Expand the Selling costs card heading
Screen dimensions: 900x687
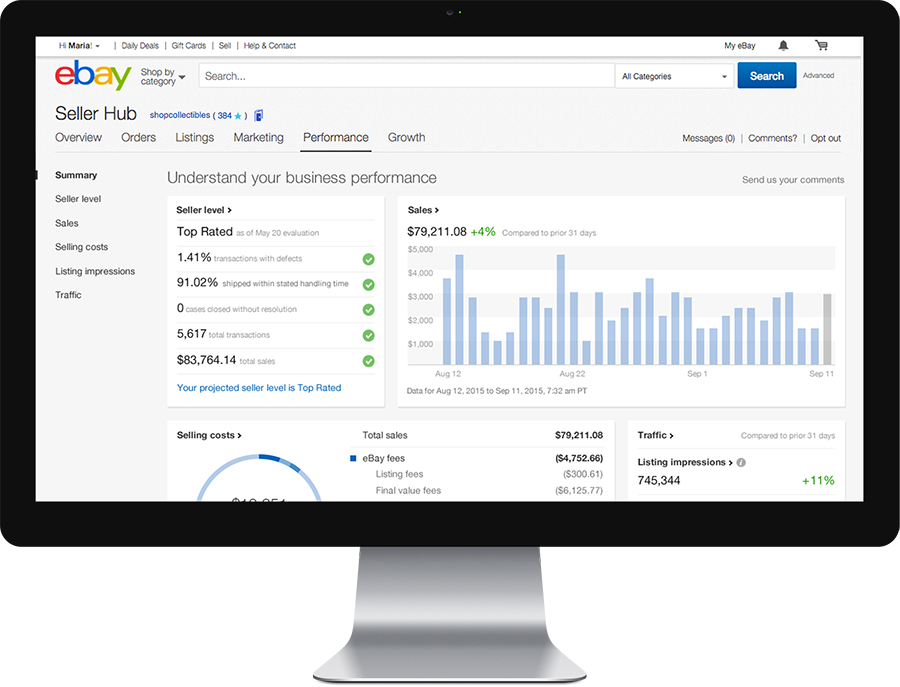(x=209, y=435)
